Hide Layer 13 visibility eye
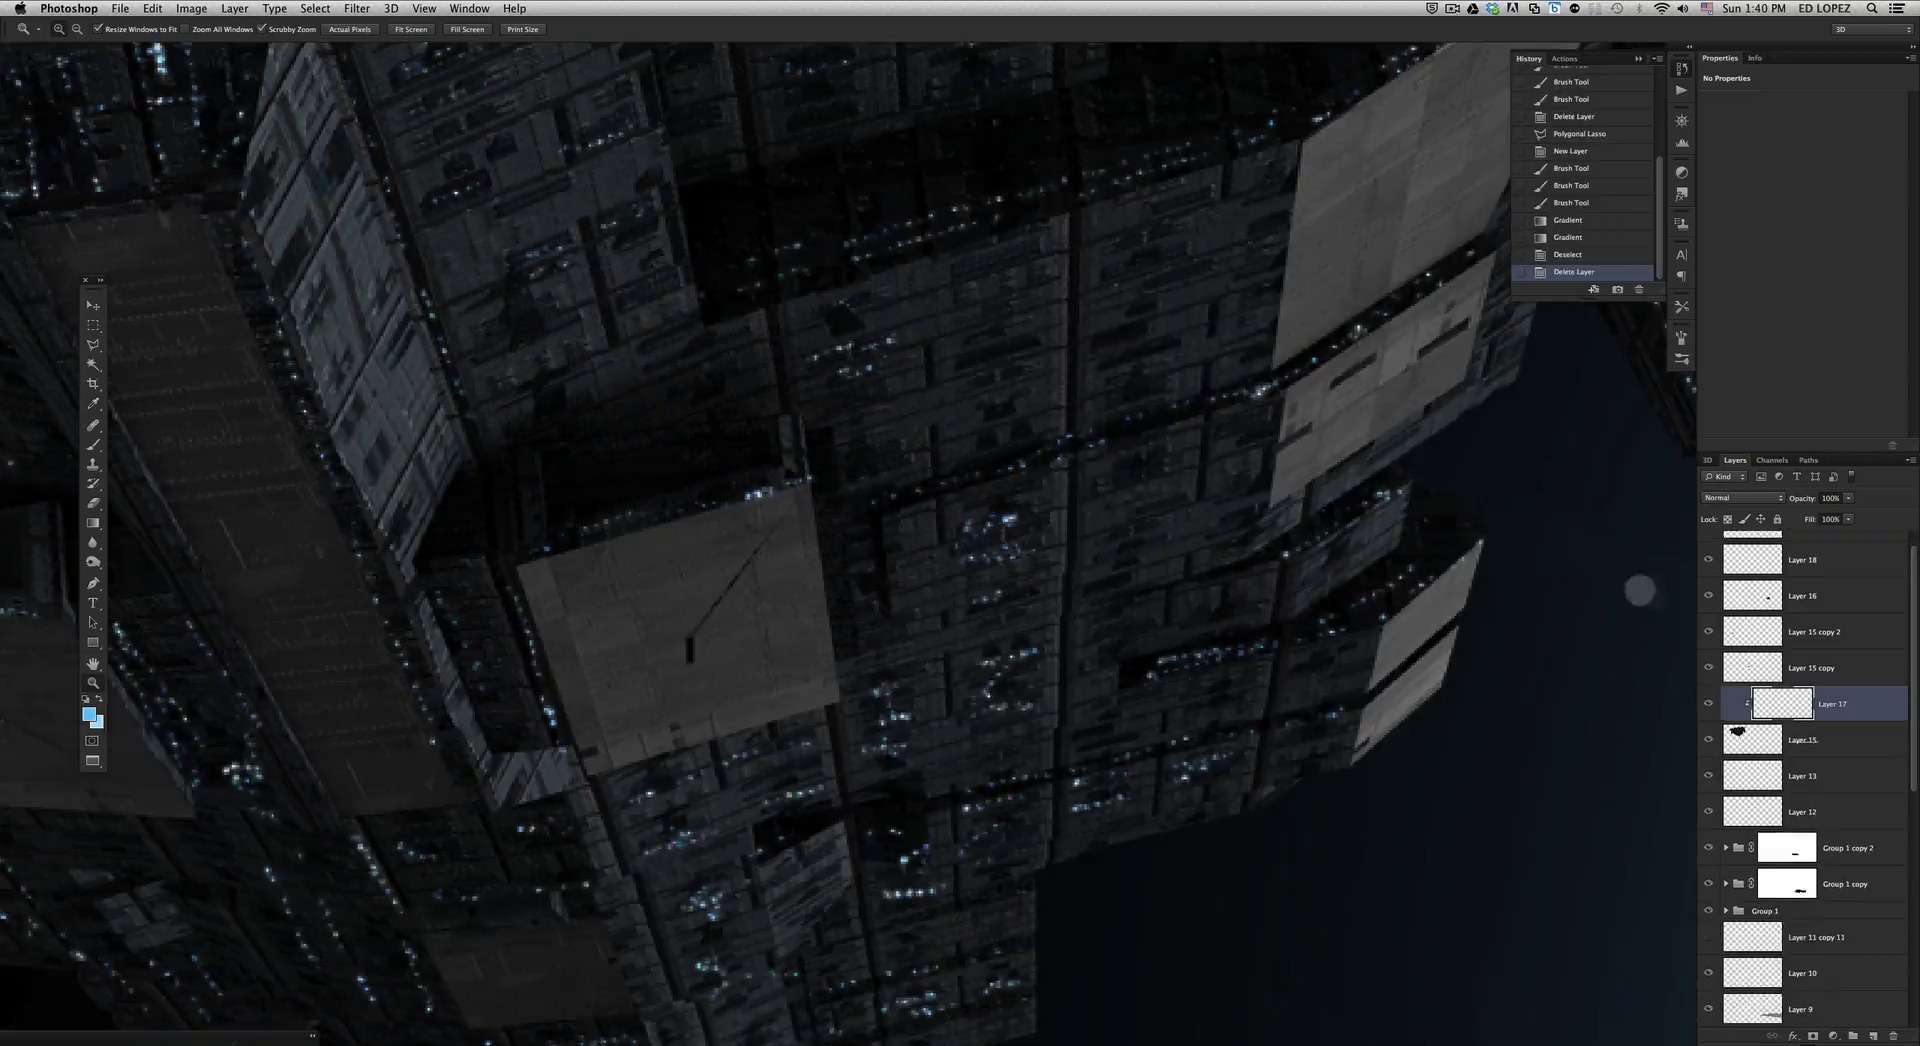This screenshot has height=1046, width=1920. [x=1708, y=776]
